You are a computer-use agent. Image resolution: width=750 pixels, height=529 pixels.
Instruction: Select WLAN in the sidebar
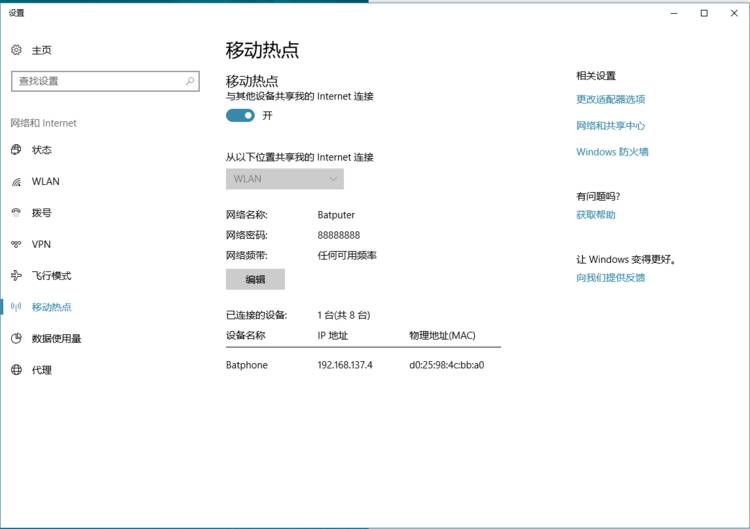tap(45, 181)
